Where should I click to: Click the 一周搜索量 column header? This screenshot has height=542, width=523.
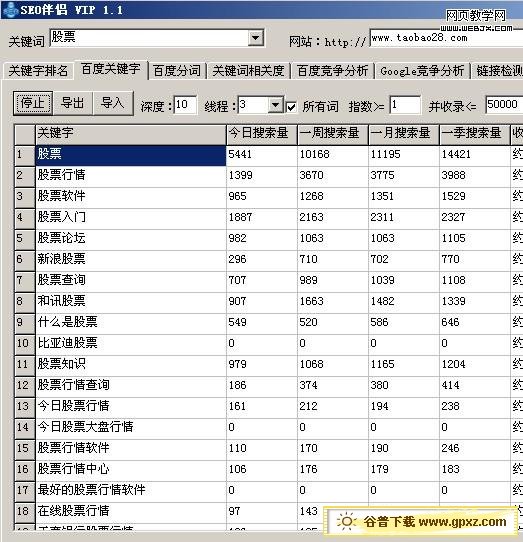333,134
